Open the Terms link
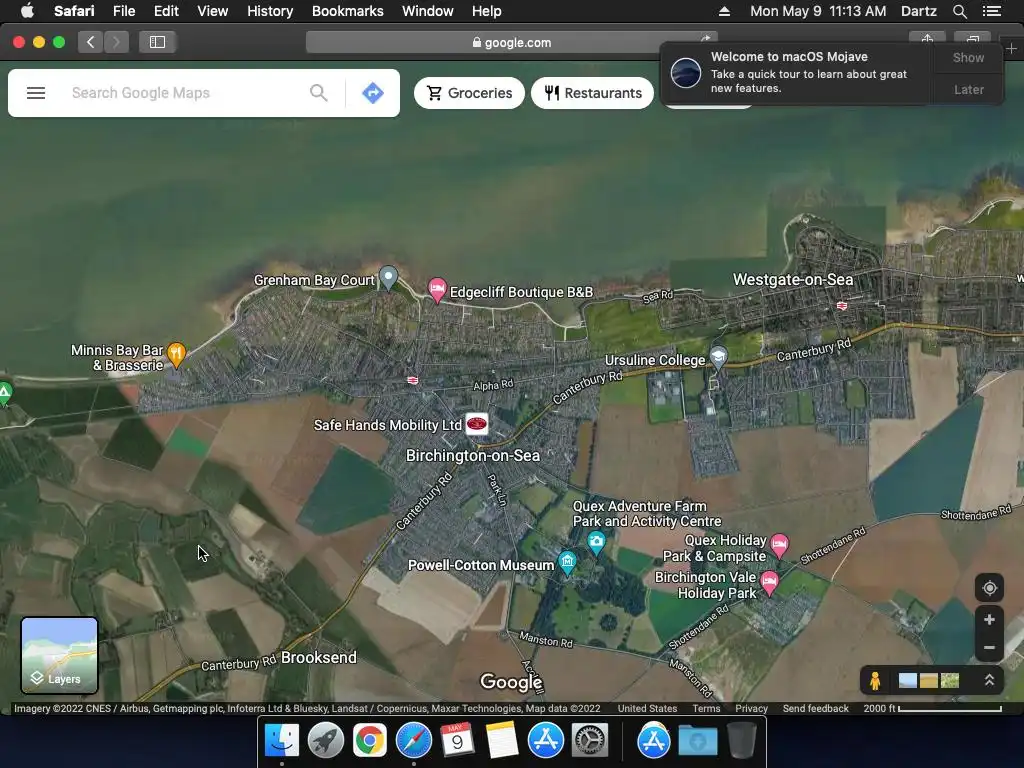This screenshot has height=768, width=1024. click(706, 709)
